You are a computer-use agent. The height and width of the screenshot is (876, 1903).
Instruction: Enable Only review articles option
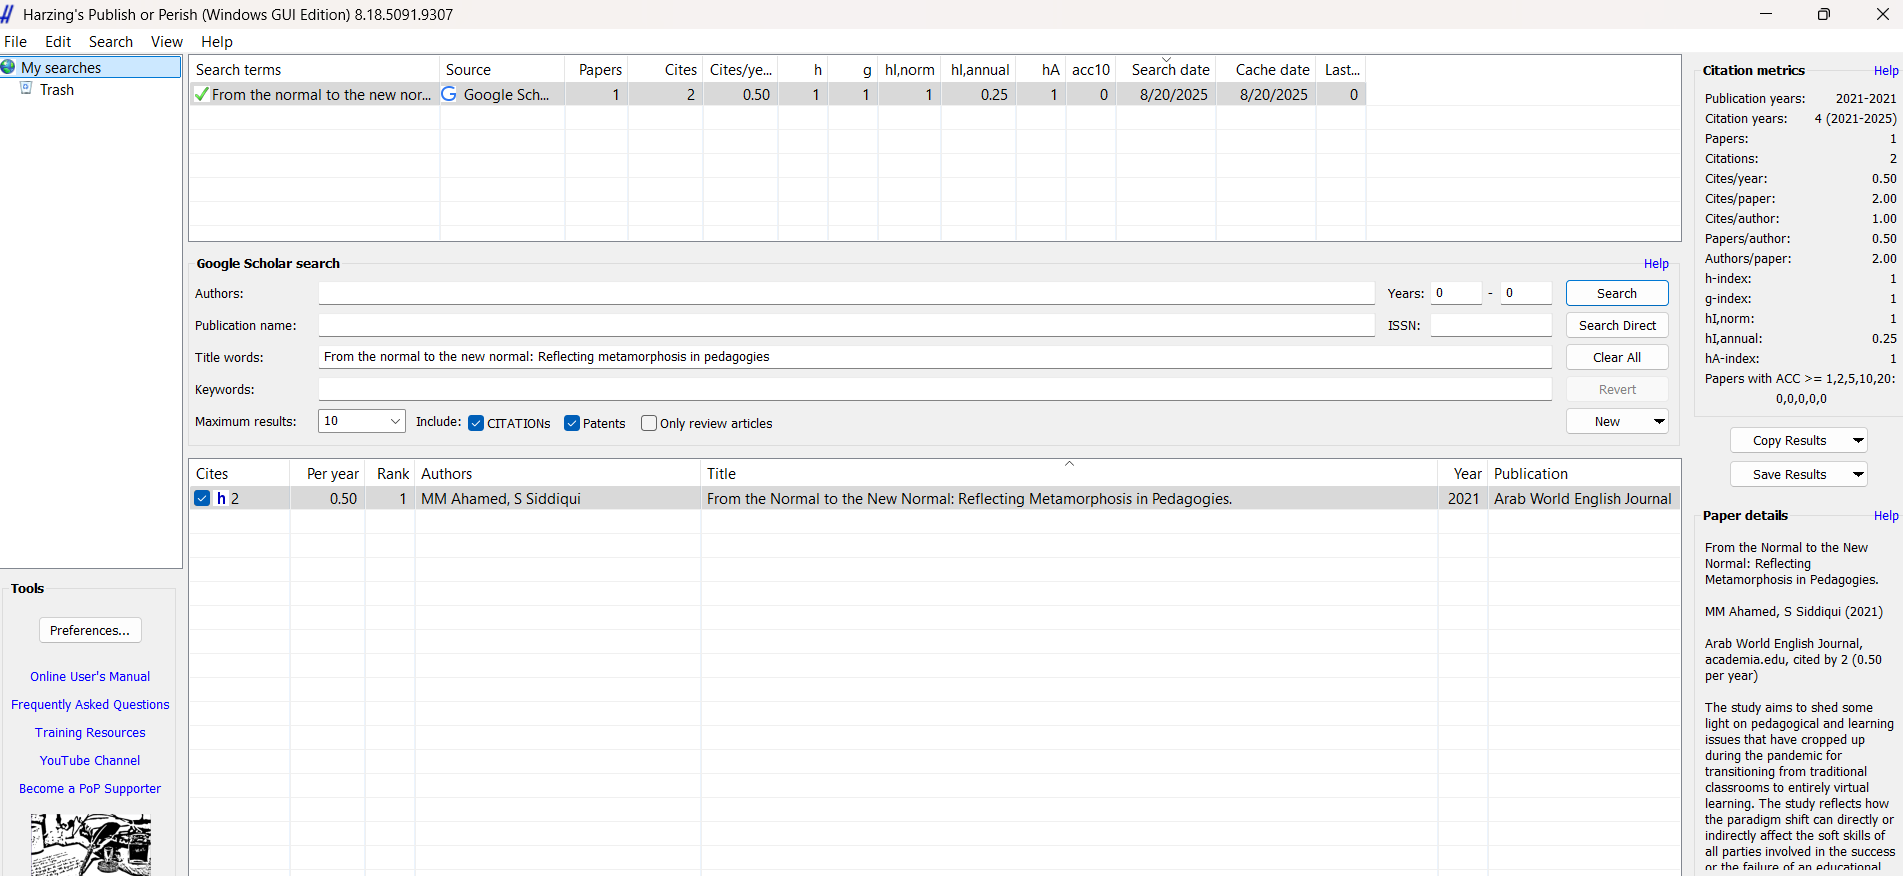tap(649, 423)
